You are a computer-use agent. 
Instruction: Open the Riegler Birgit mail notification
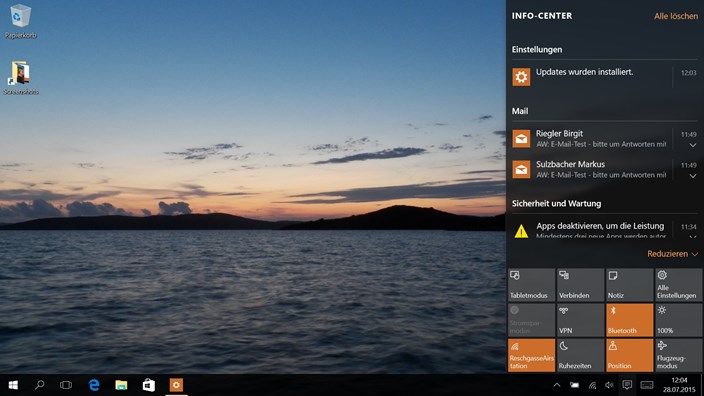click(x=604, y=138)
